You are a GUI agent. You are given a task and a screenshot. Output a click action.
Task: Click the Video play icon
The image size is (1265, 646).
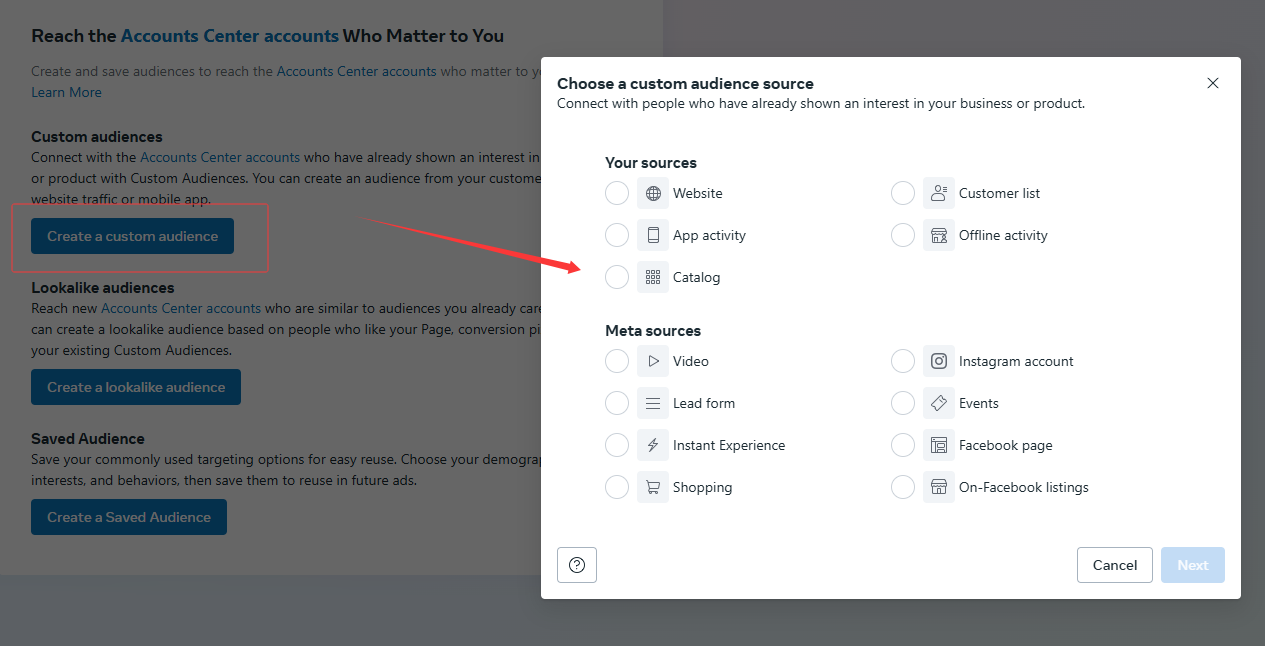[x=653, y=361]
